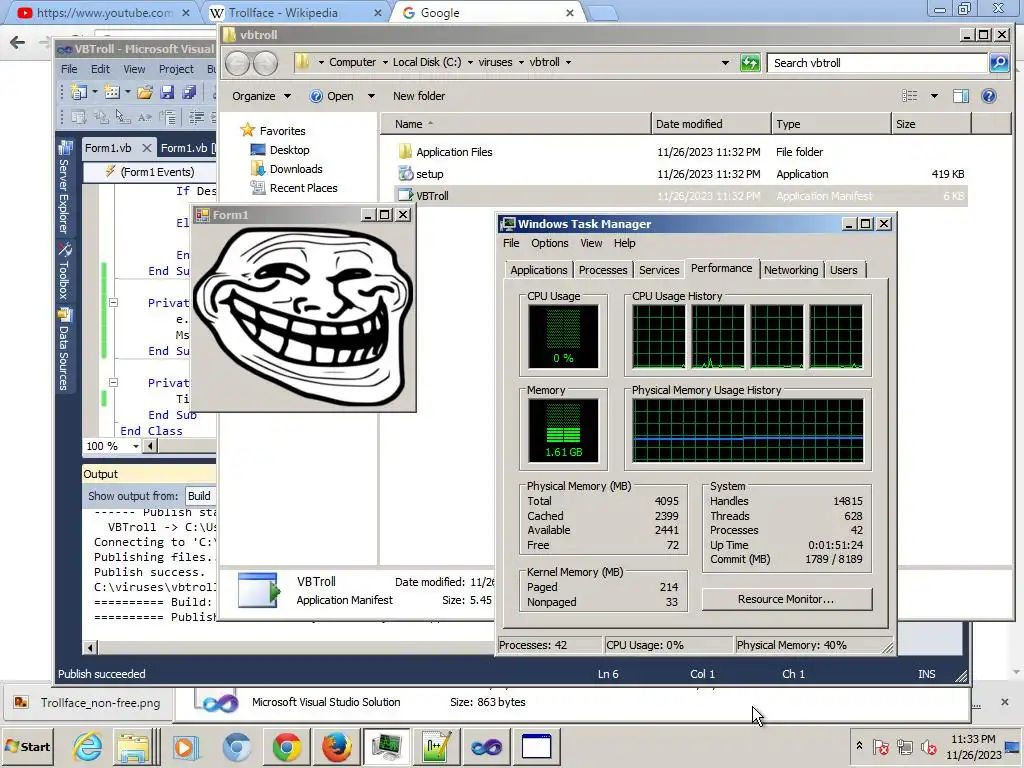
Task: Open Server Explorer side panel tab
Action: click(x=64, y=188)
